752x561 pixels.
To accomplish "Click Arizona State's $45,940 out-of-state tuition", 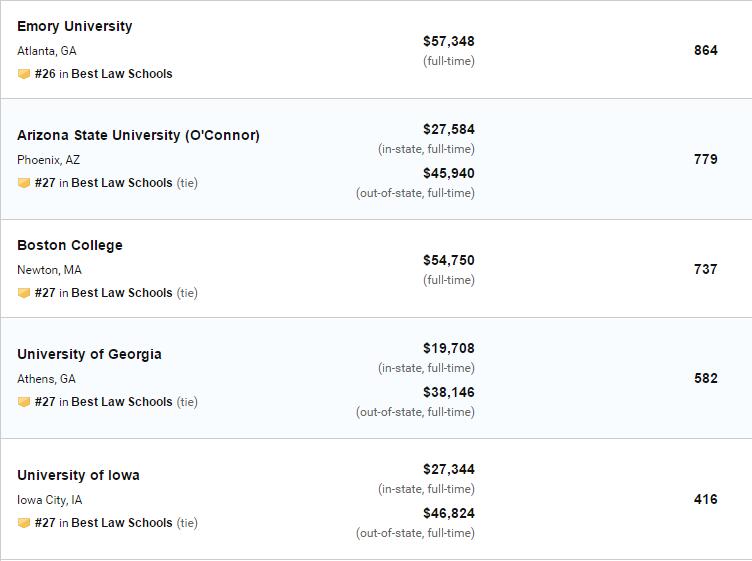I will [449, 173].
